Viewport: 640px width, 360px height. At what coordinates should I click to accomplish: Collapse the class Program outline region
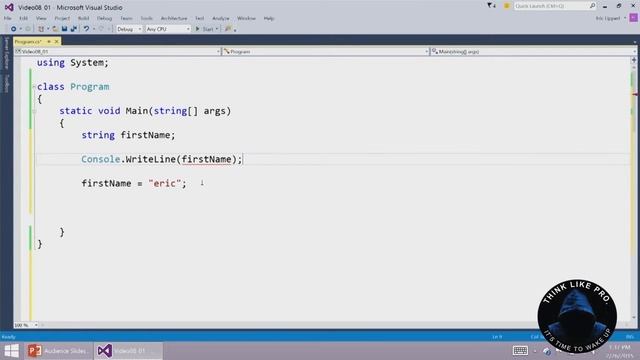[34, 87]
